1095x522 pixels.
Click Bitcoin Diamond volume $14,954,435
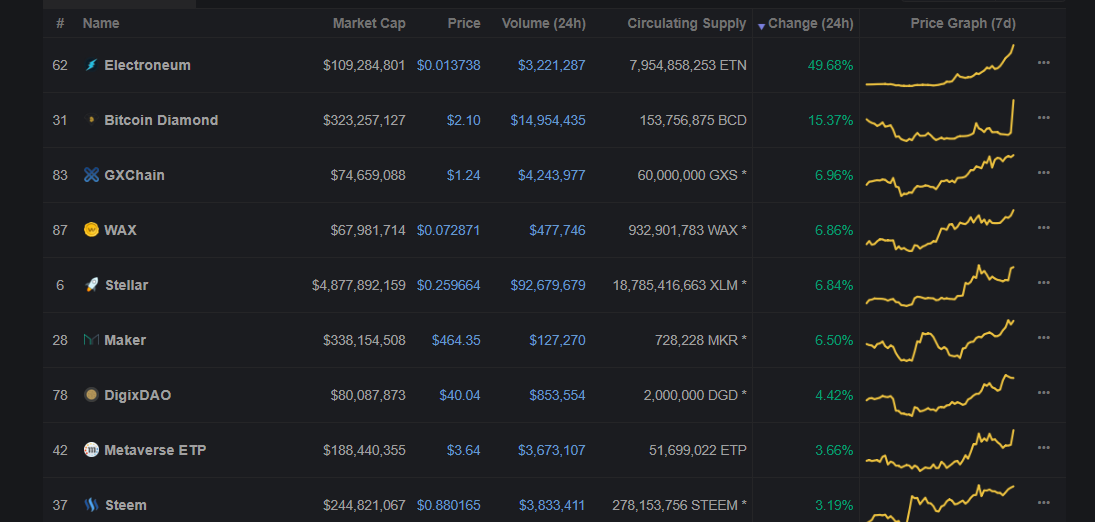coord(548,120)
